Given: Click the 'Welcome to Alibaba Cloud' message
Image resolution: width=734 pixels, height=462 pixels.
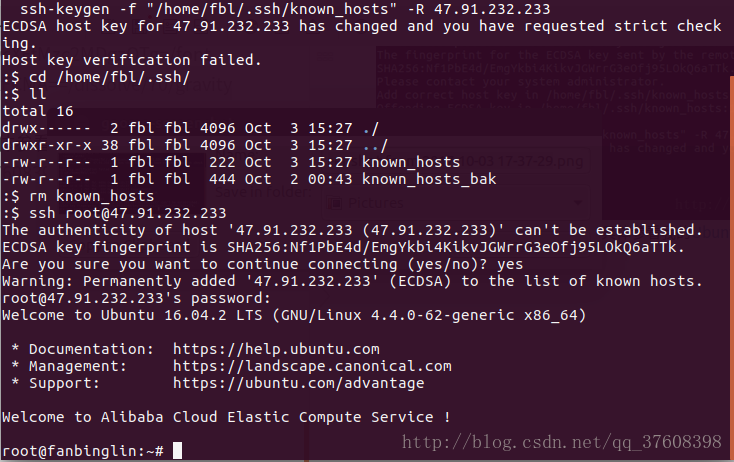Looking at the screenshot, I should [x=226, y=417].
